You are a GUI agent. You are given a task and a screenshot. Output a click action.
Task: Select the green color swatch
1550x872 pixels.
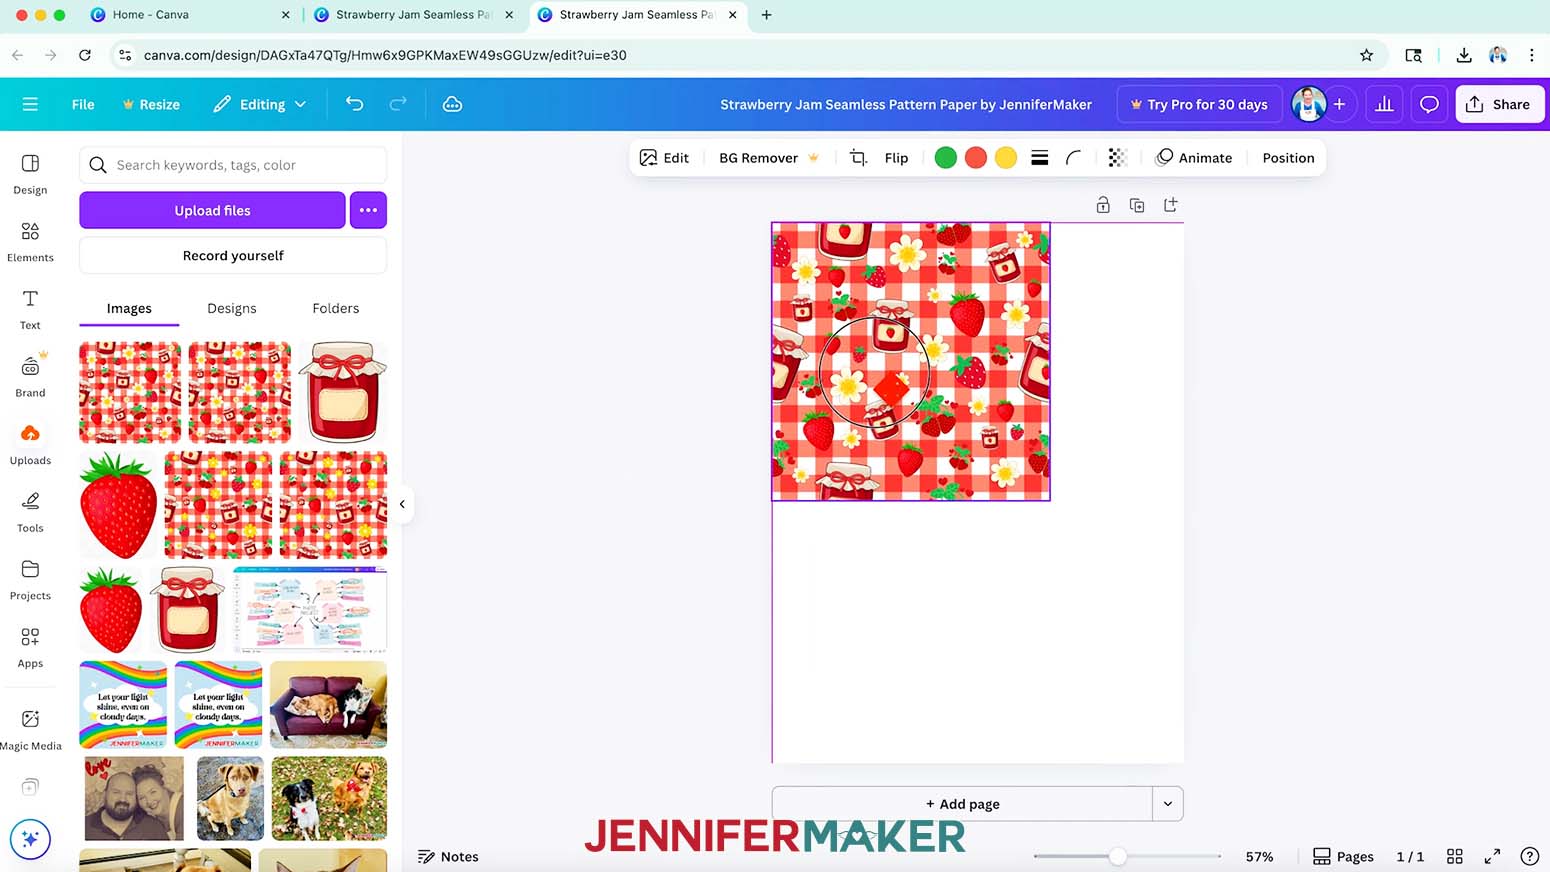[x=945, y=158]
